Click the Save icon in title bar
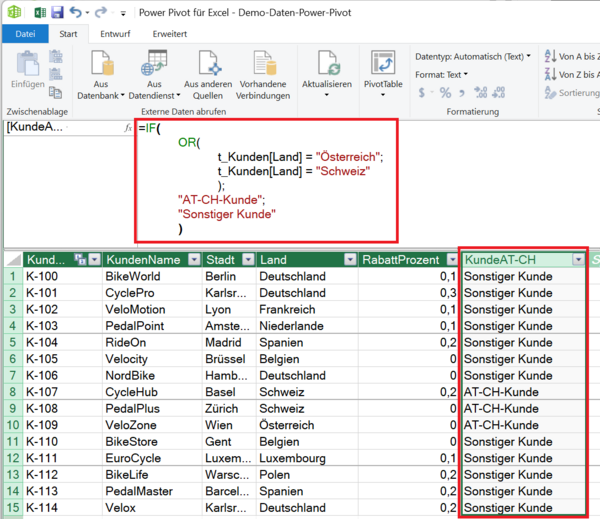The width and height of the screenshot is (600, 519). [57, 13]
